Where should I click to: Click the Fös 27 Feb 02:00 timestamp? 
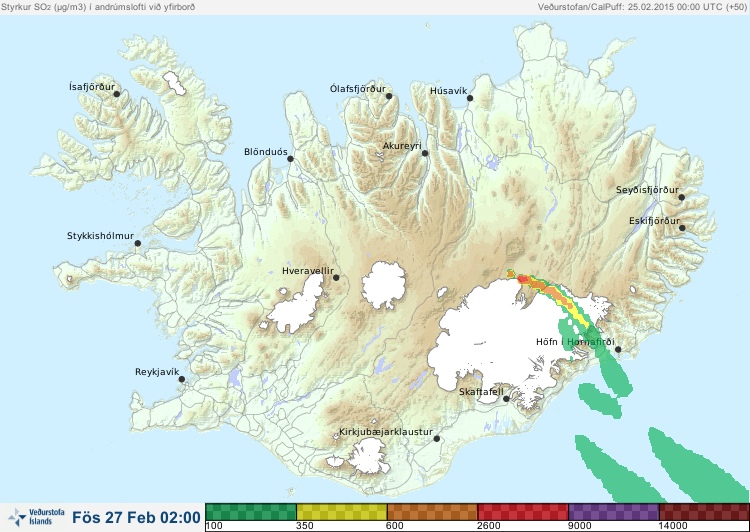click(x=136, y=517)
